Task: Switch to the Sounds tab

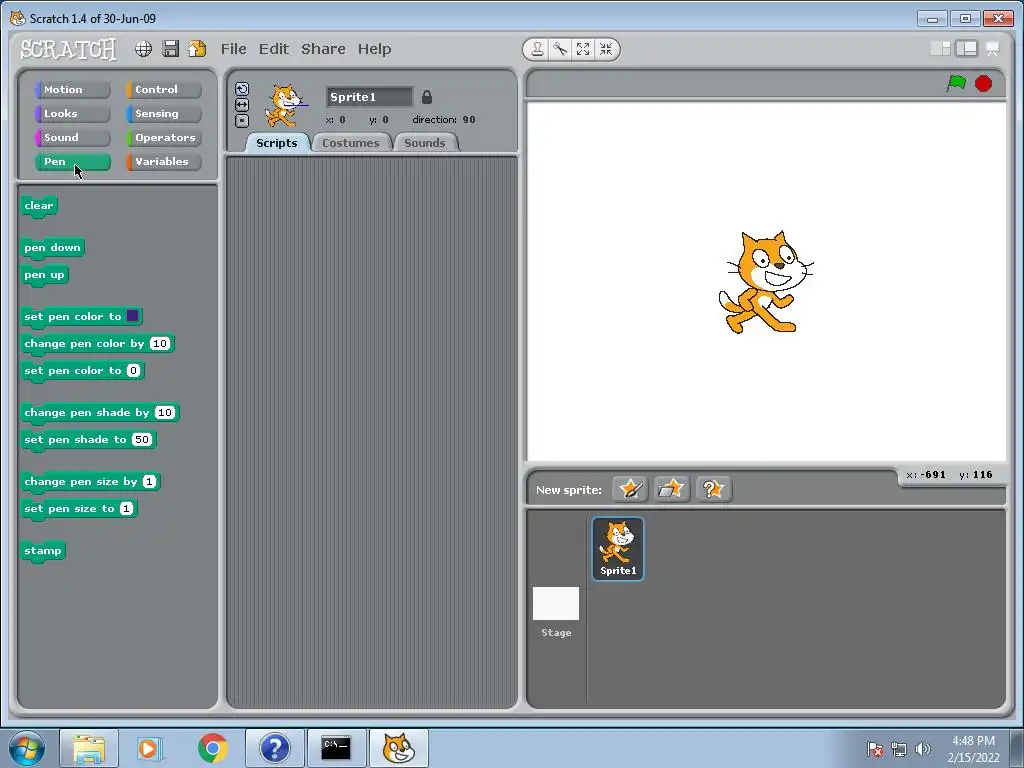Action: 424,143
